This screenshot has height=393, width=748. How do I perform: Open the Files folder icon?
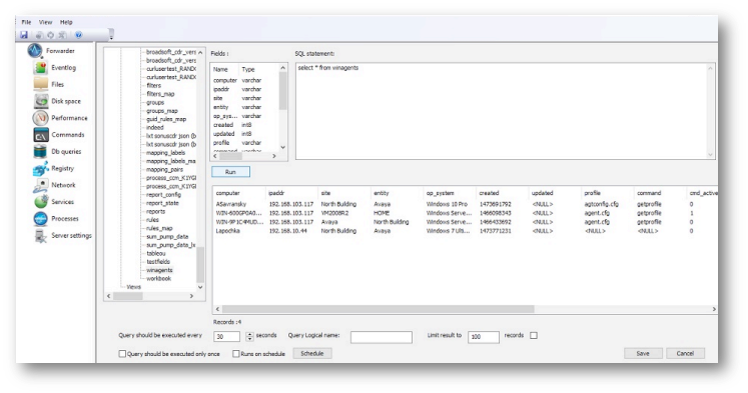[x=41, y=84]
